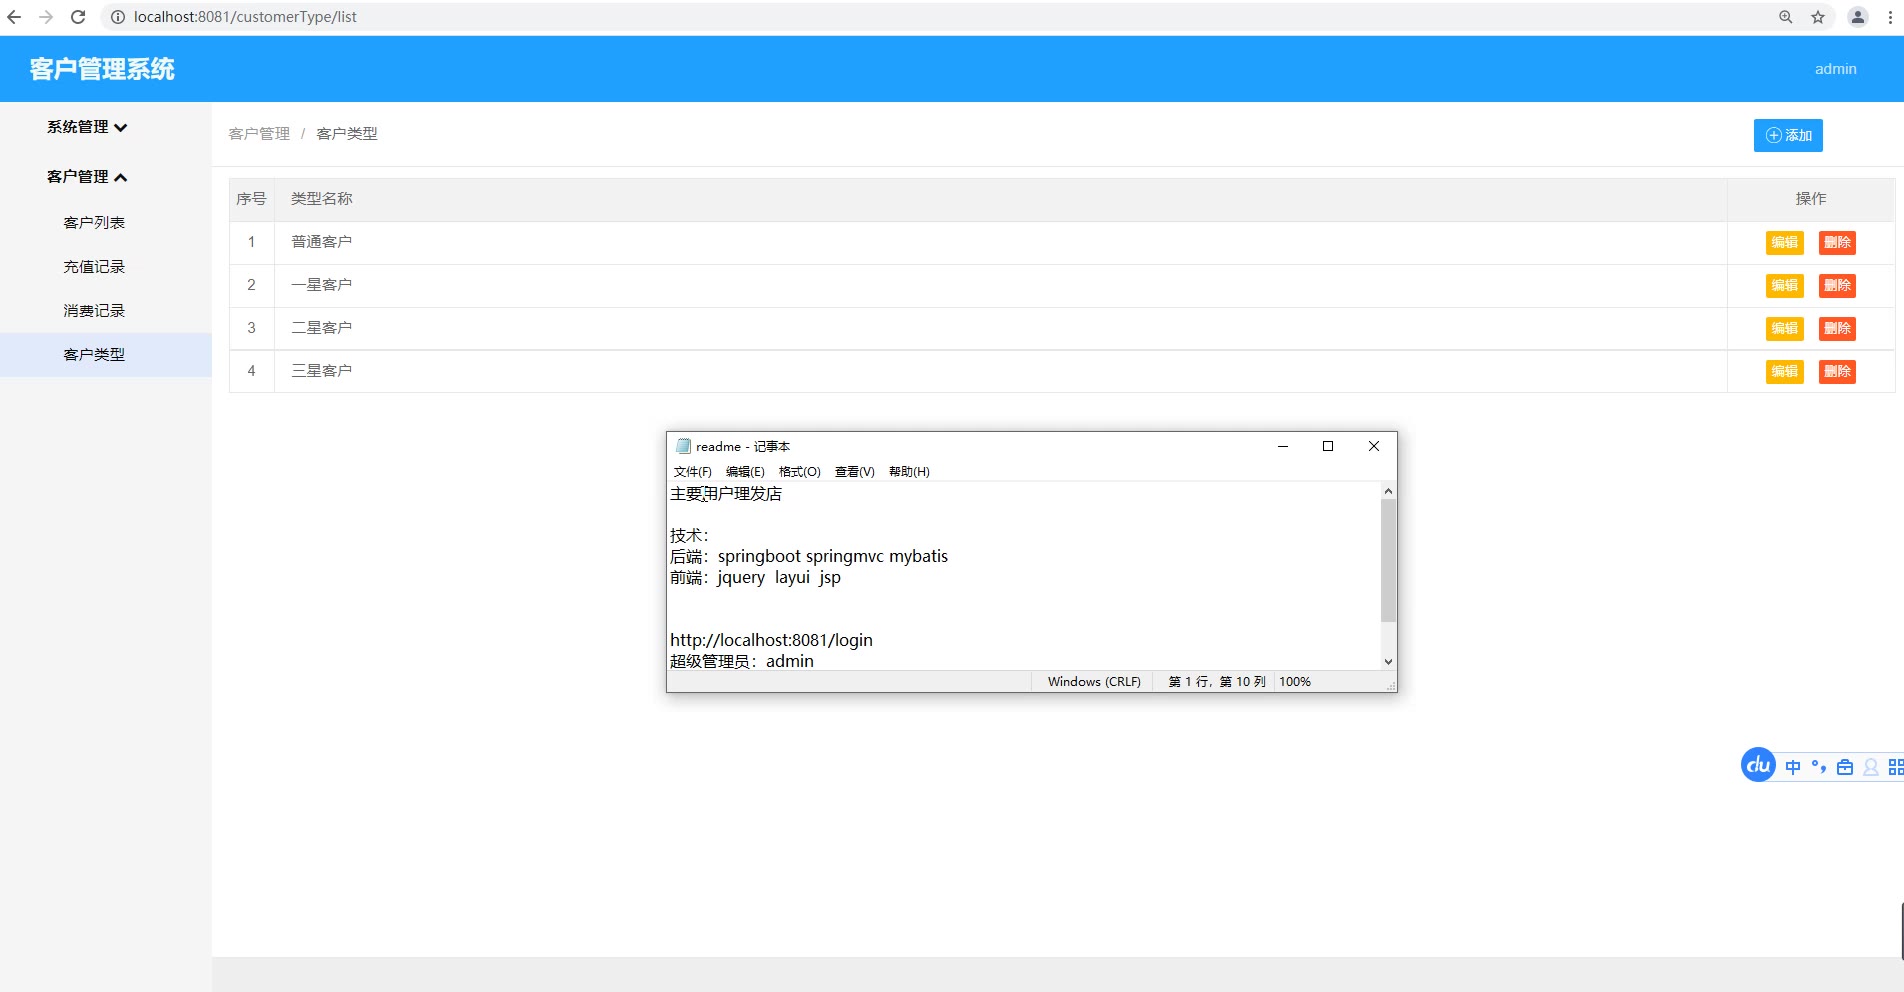The height and width of the screenshot is (992, 1904).
Task: Open the 编辑(E) menu in Notepad
Action: tap(745, 472)
